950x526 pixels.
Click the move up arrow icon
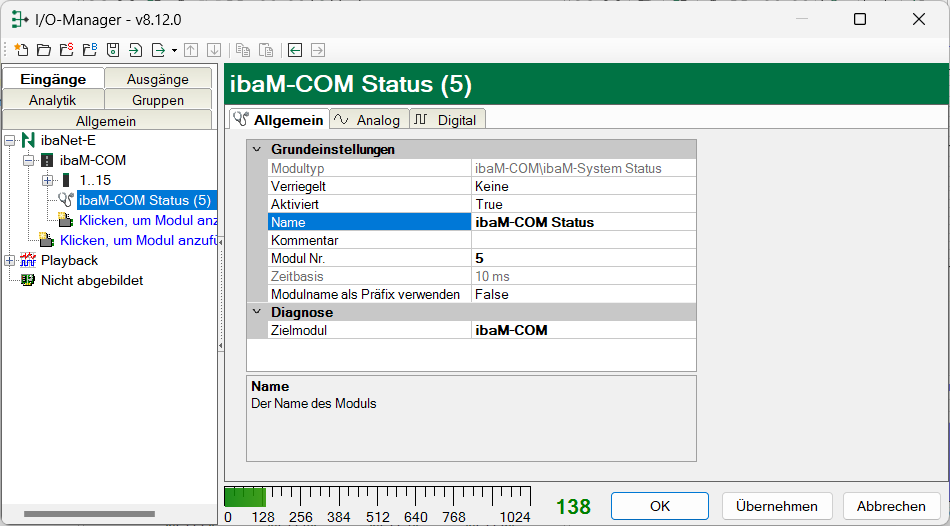(x=191, y=50)
